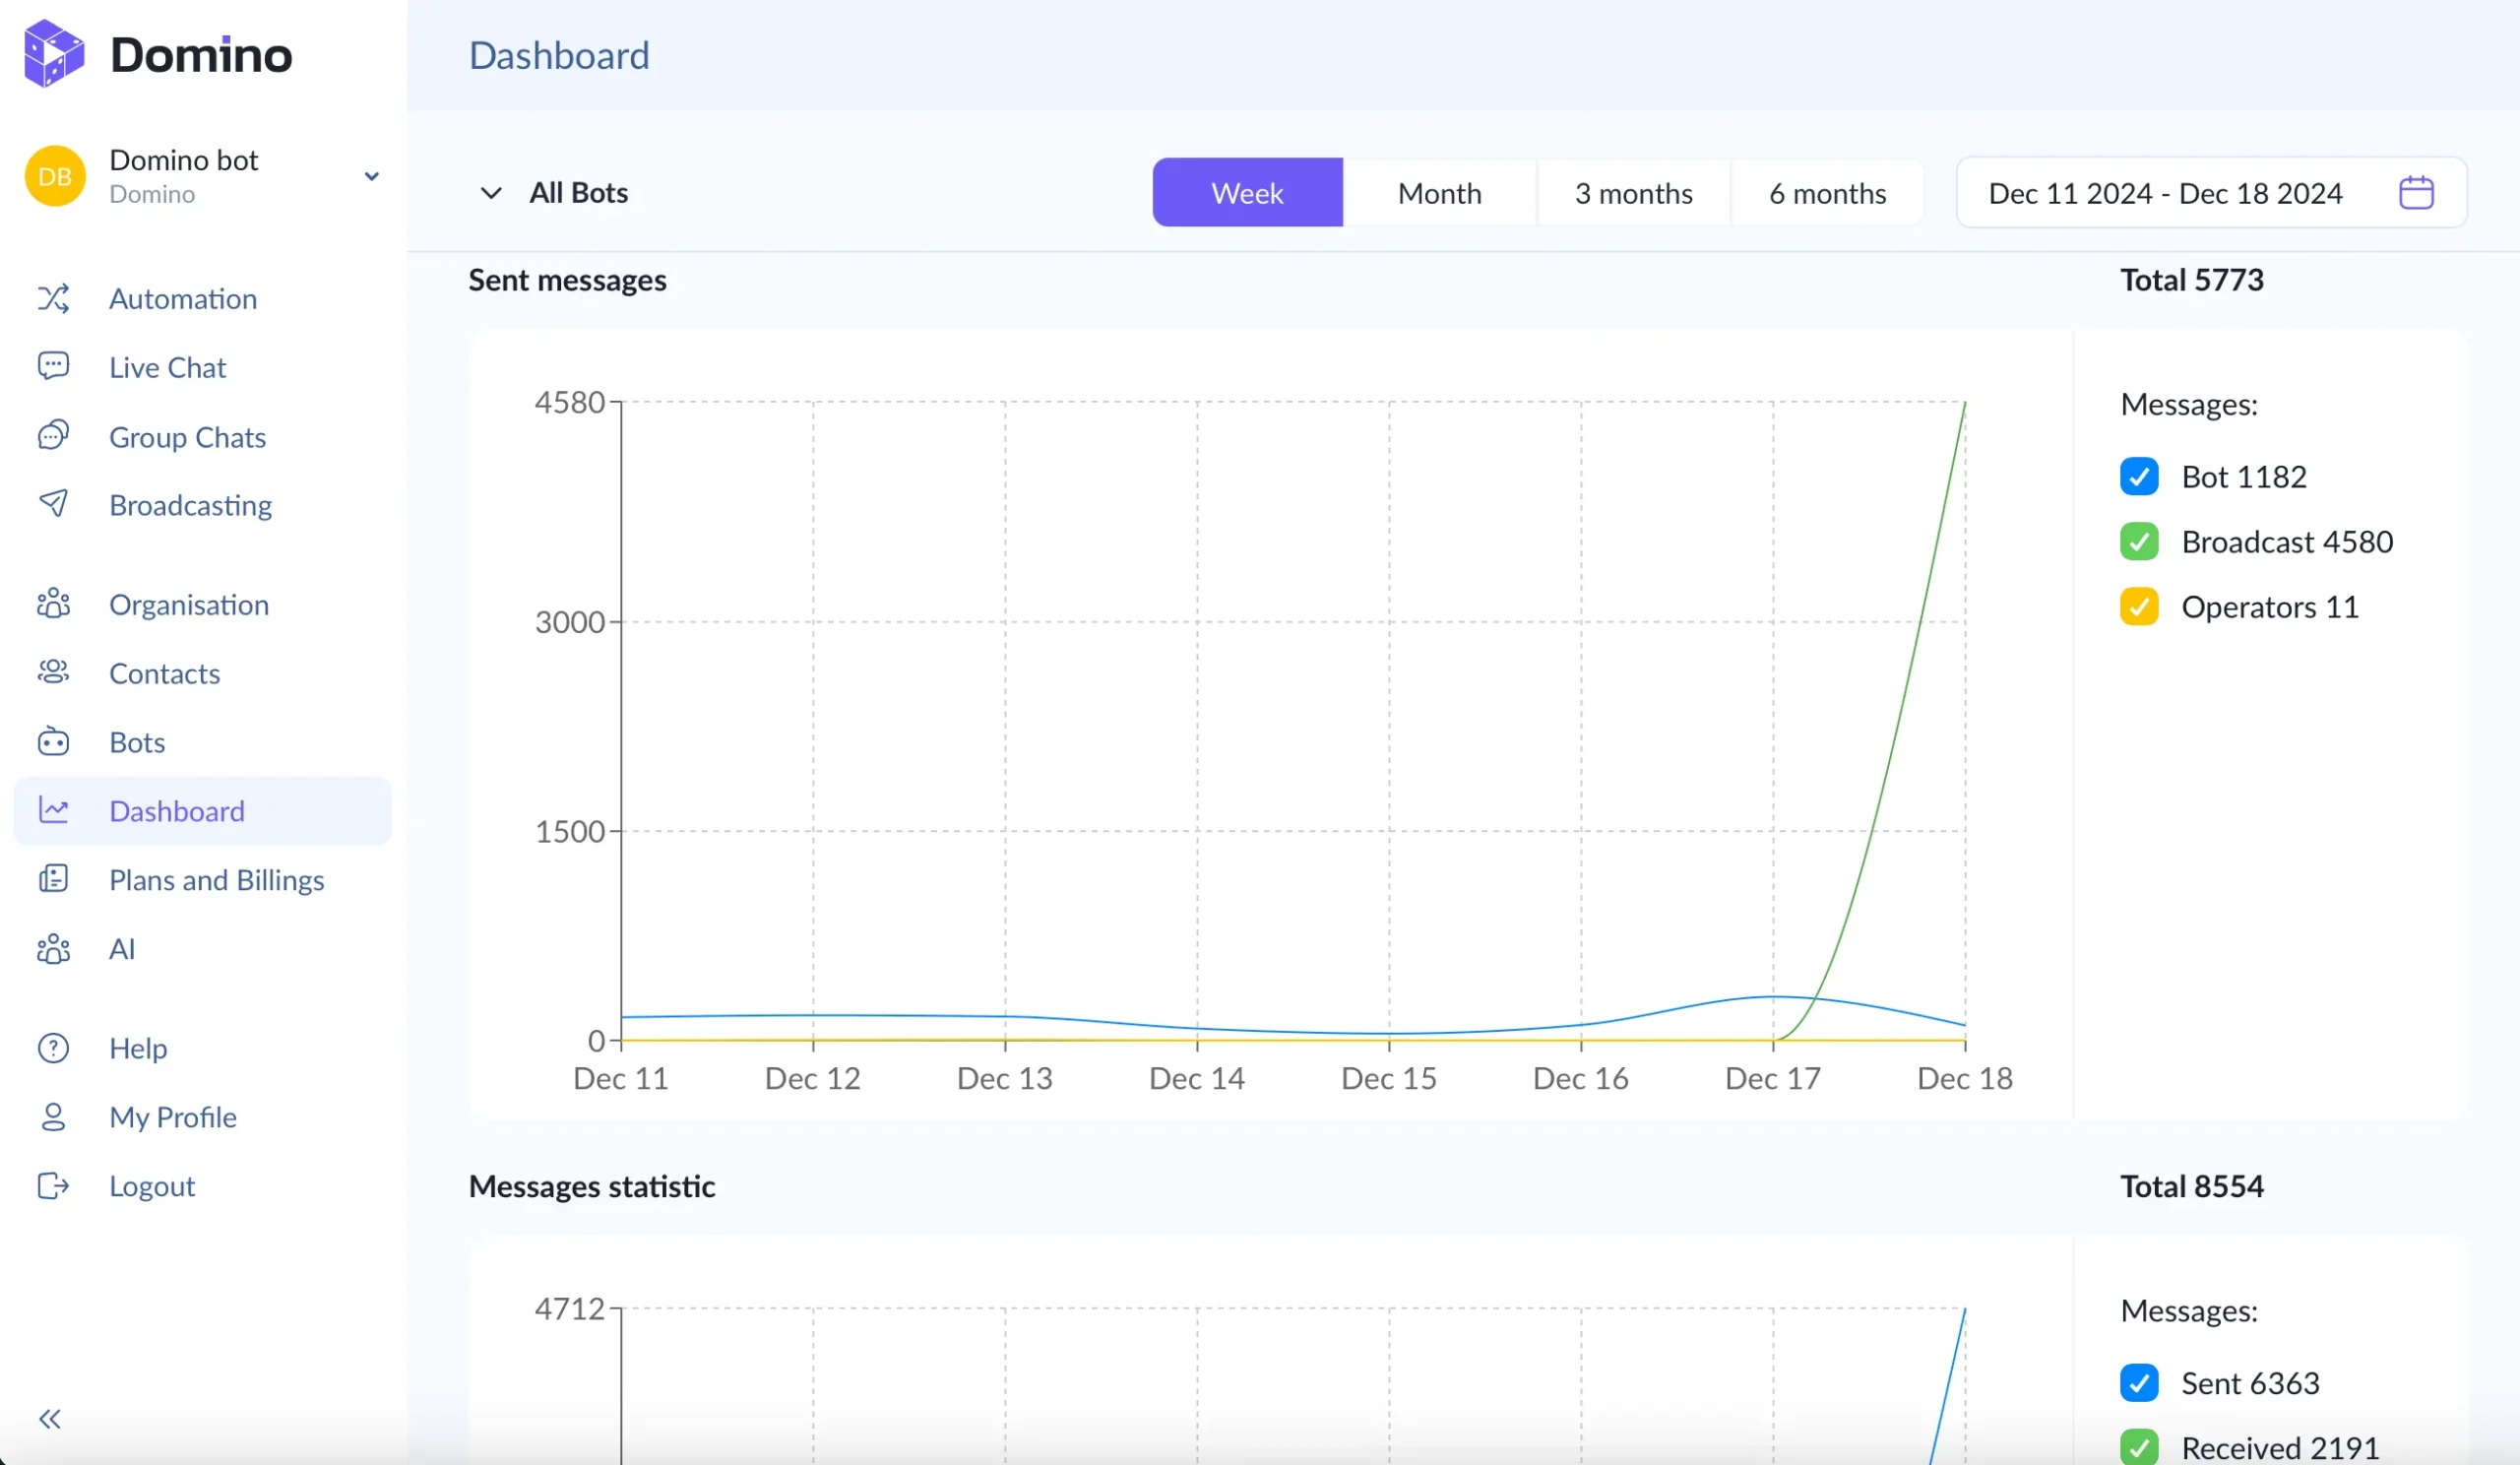Toggle Operators 11 off

(x=2139, y=606)
